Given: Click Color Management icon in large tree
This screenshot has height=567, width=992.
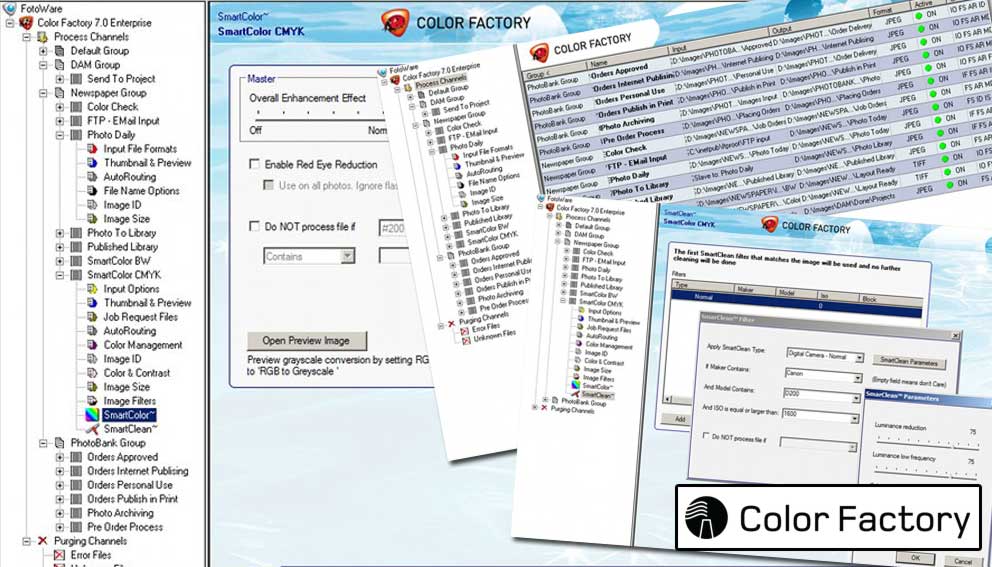Looking at the screenshot, I should [x=92, y=345].
